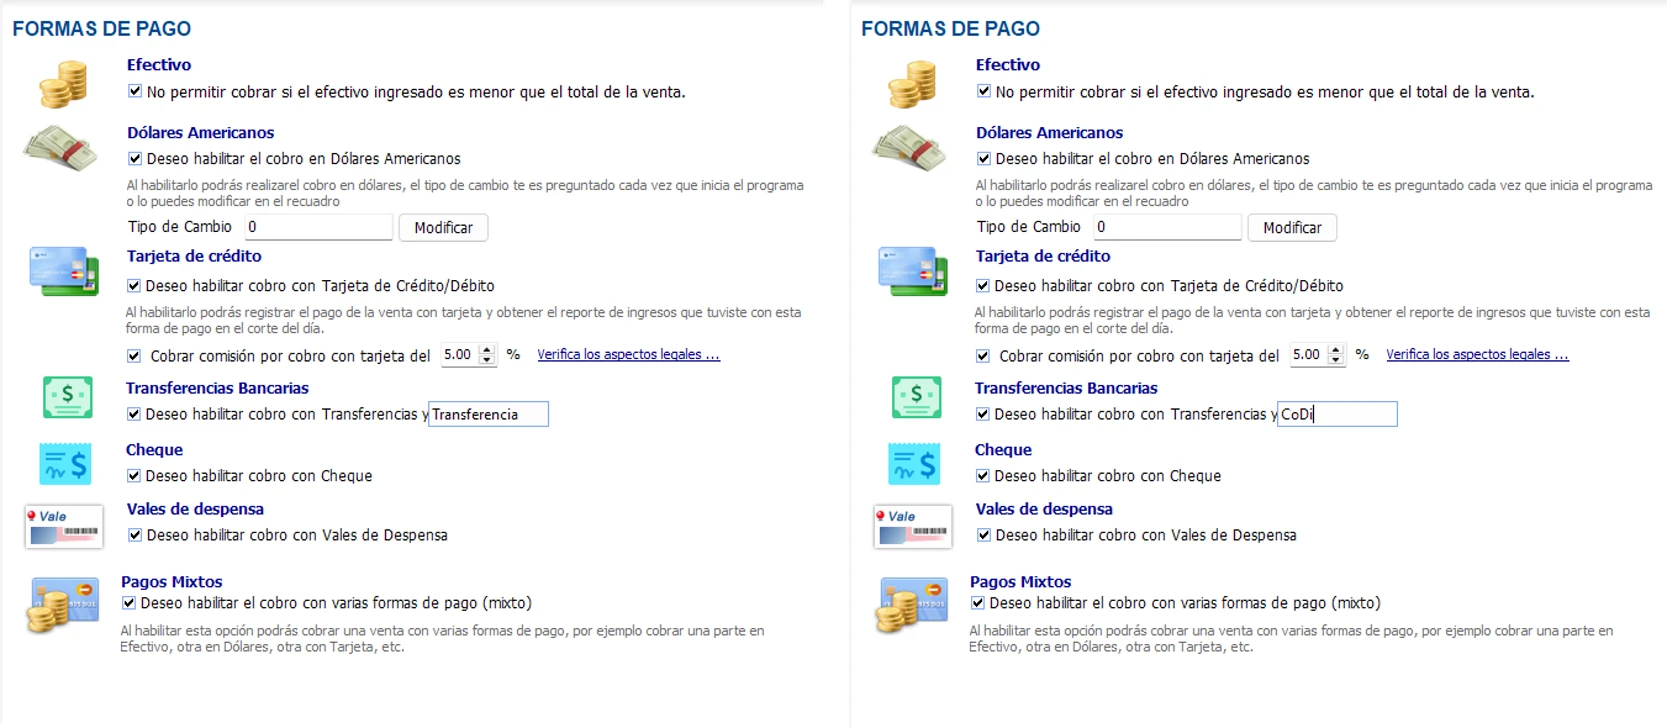Click 'Vales de despensa' heading in right panel
The height and width of the screenshot is (728, 1667).
1044,509
